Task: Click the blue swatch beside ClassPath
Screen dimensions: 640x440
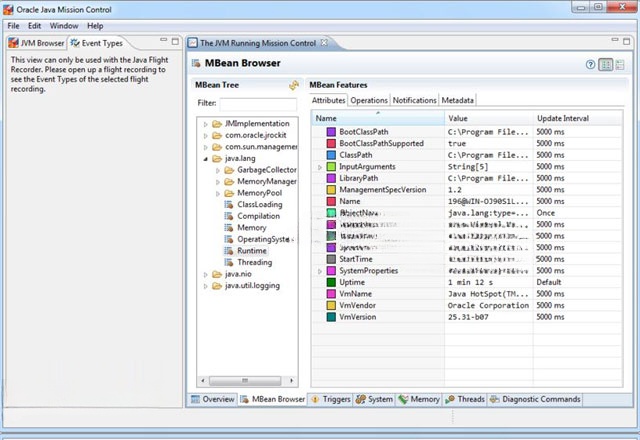Action: 331,155
